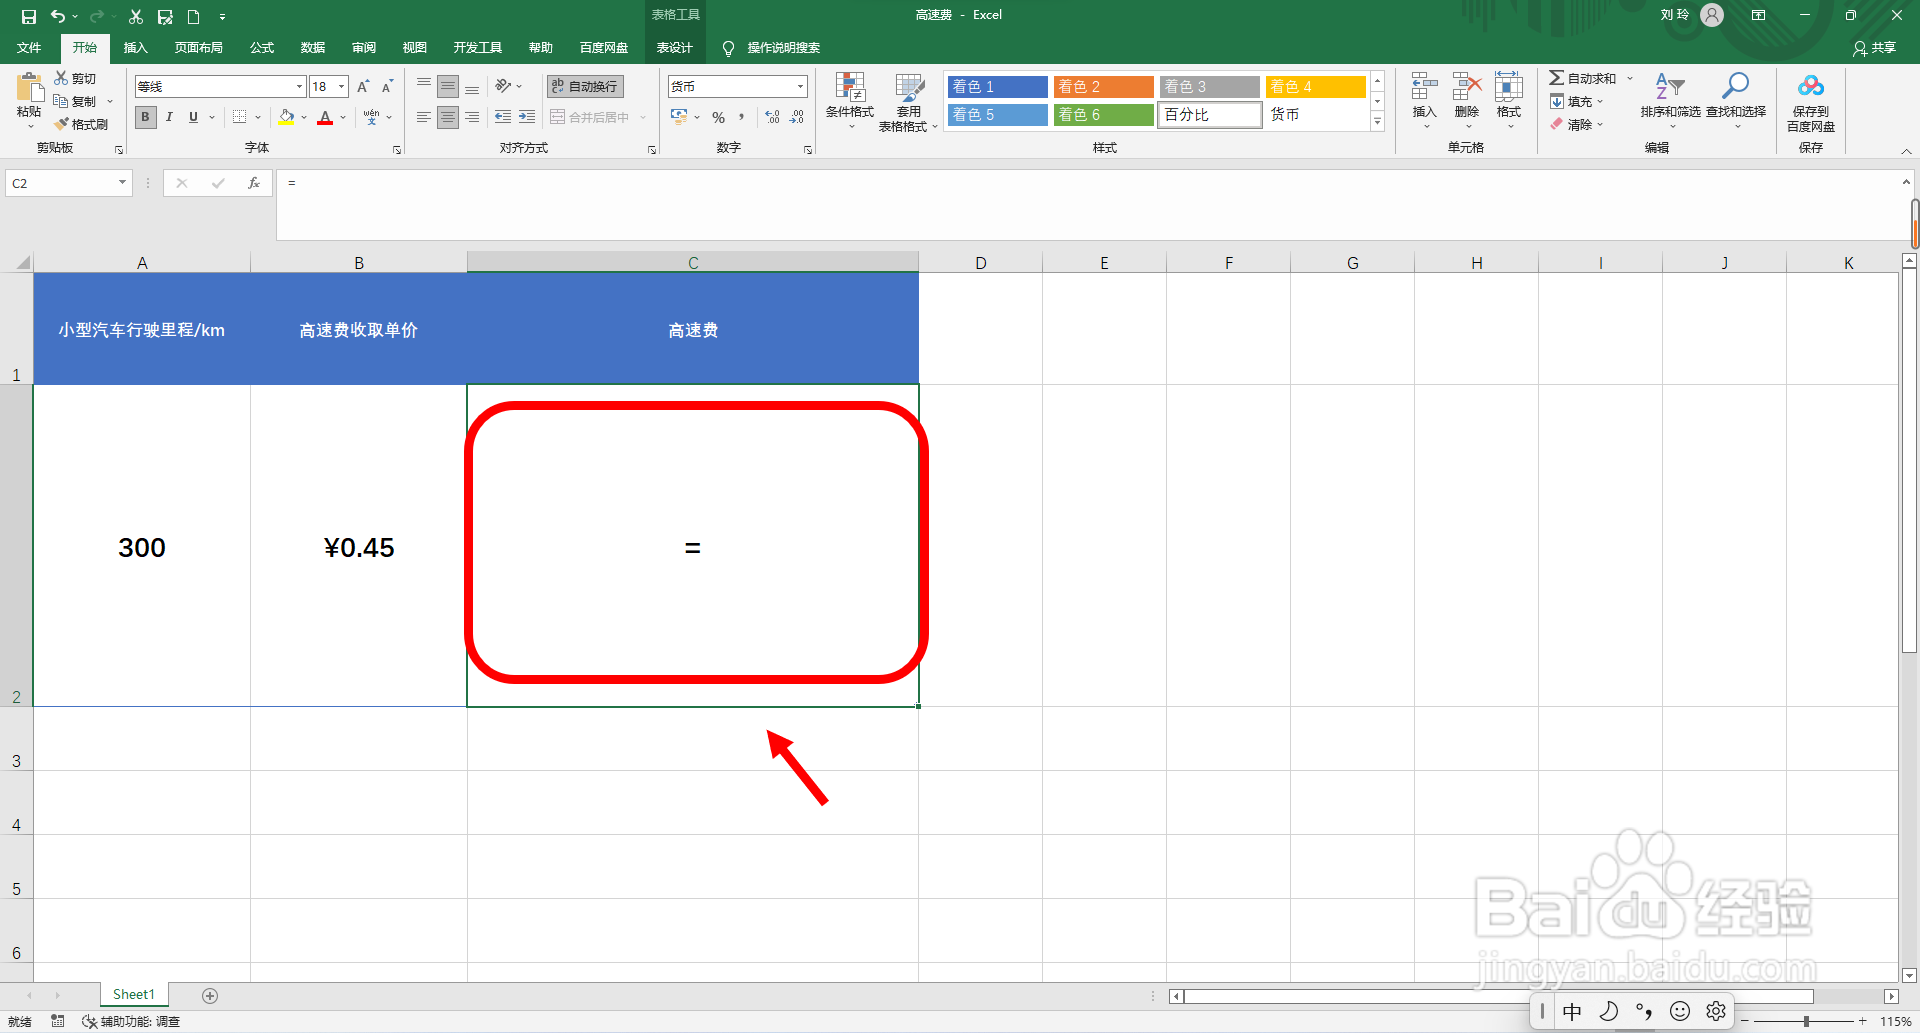
Task: Toggle Underline formatting
Action: click(x=194, y=117)
